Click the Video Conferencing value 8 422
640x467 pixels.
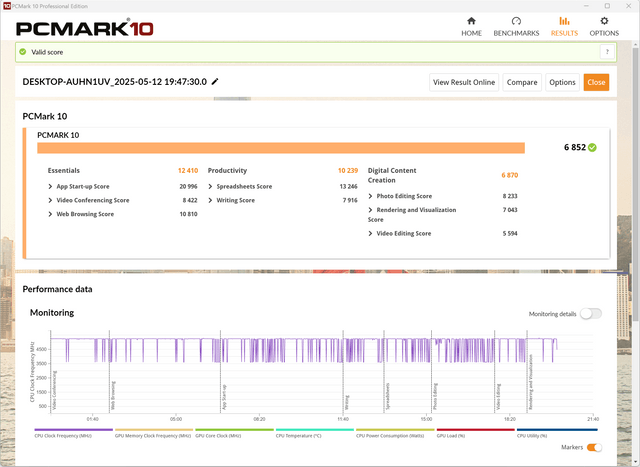pyautogui.click(x=190, y=200)
